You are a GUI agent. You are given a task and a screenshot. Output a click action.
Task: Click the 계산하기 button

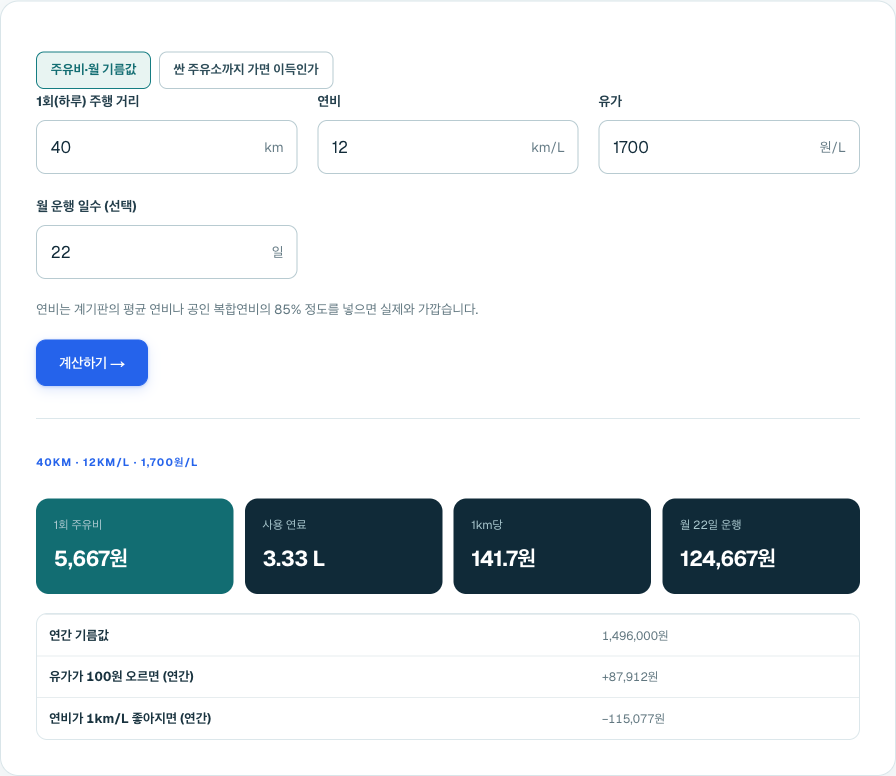[92, 363]
